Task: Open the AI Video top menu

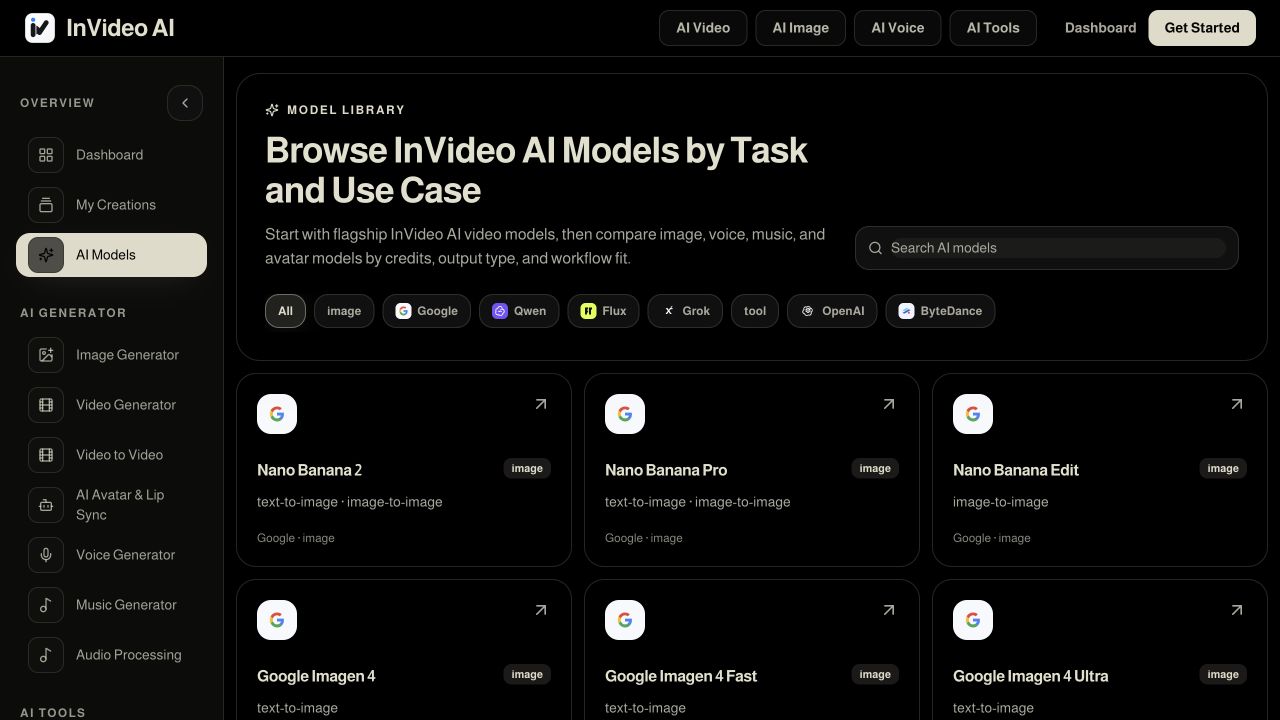Action: [x=703, y=28]
